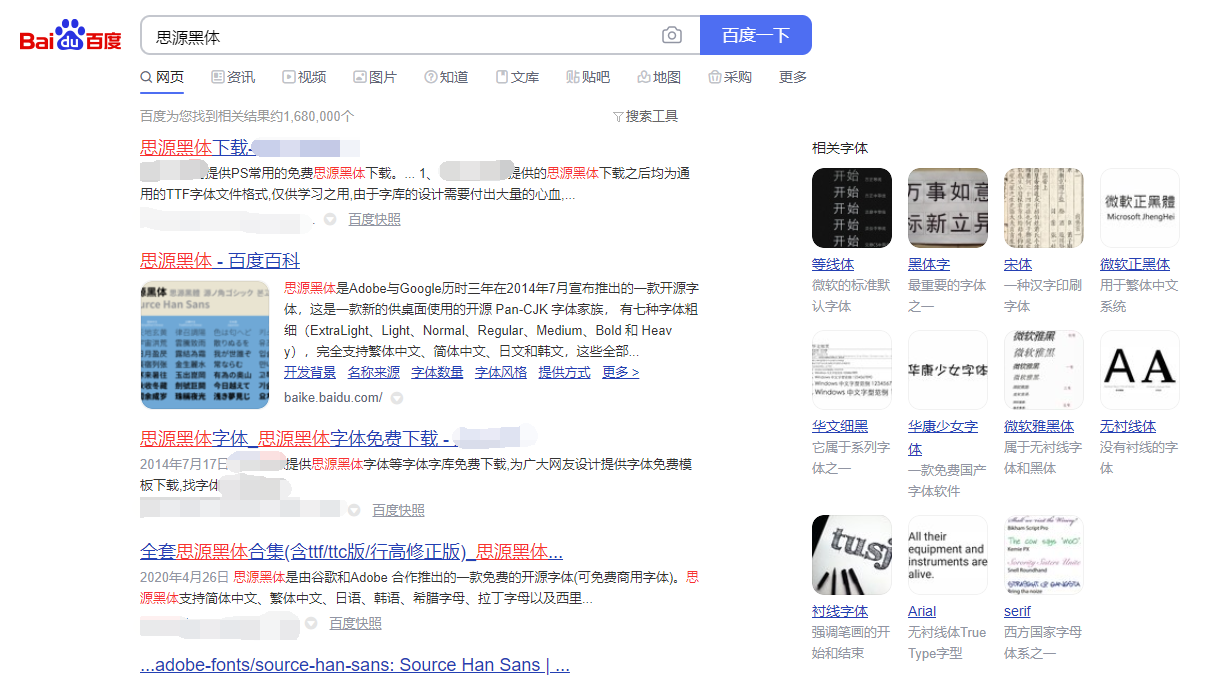Click the Arial font thumbnail

click(948, 555)
